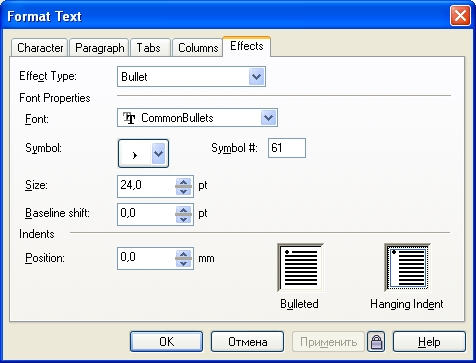Increase Position with the up arrow
The height and width of the screenshot is (363, 476).
pyautogui.click(x=183, y=254)
